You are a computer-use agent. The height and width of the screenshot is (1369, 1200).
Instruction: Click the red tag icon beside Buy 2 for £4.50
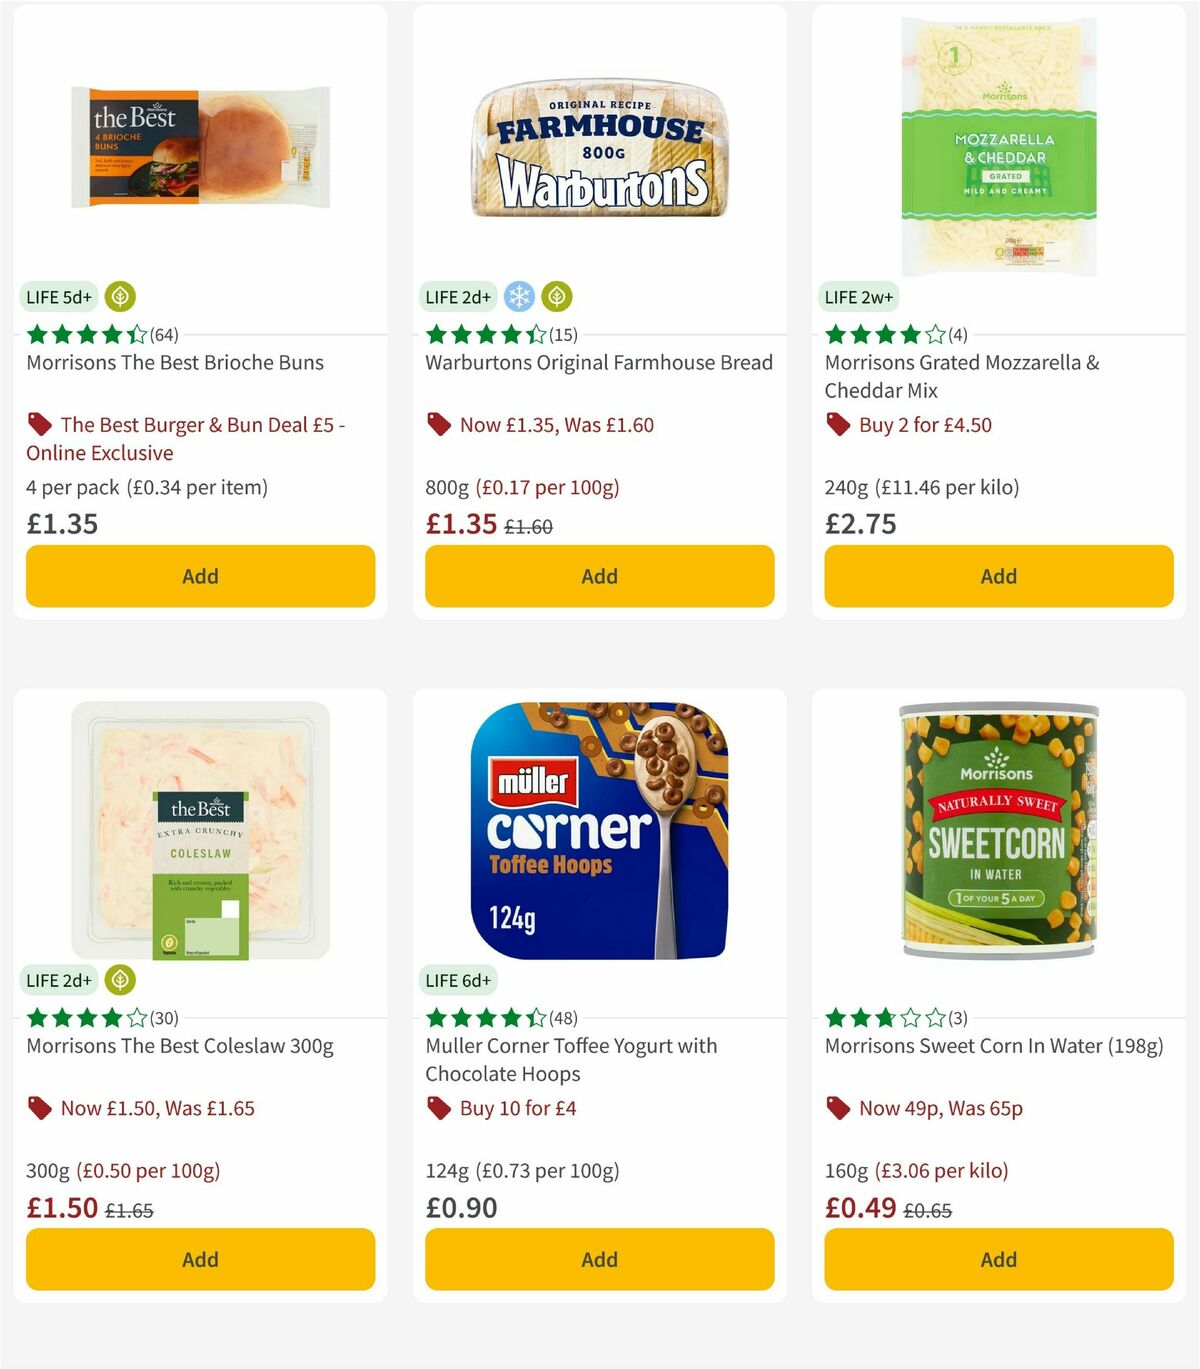coord(836,424)
